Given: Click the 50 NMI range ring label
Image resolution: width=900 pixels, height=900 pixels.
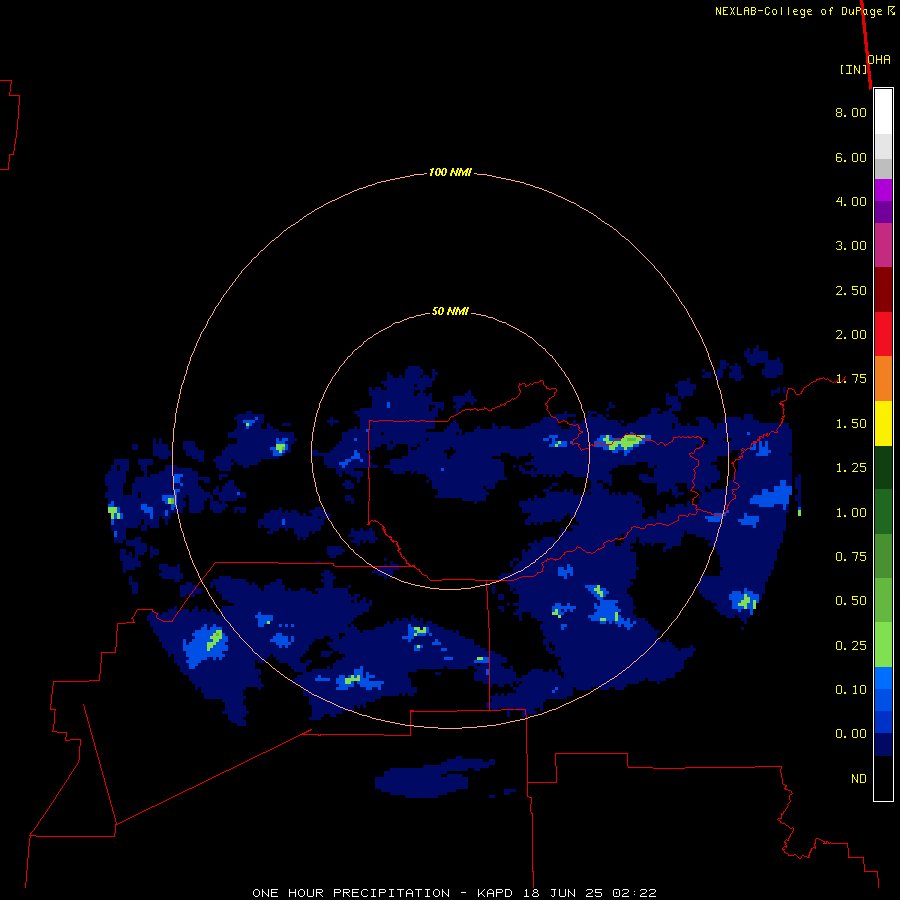Looking at the screenshot, I should 450,311.
